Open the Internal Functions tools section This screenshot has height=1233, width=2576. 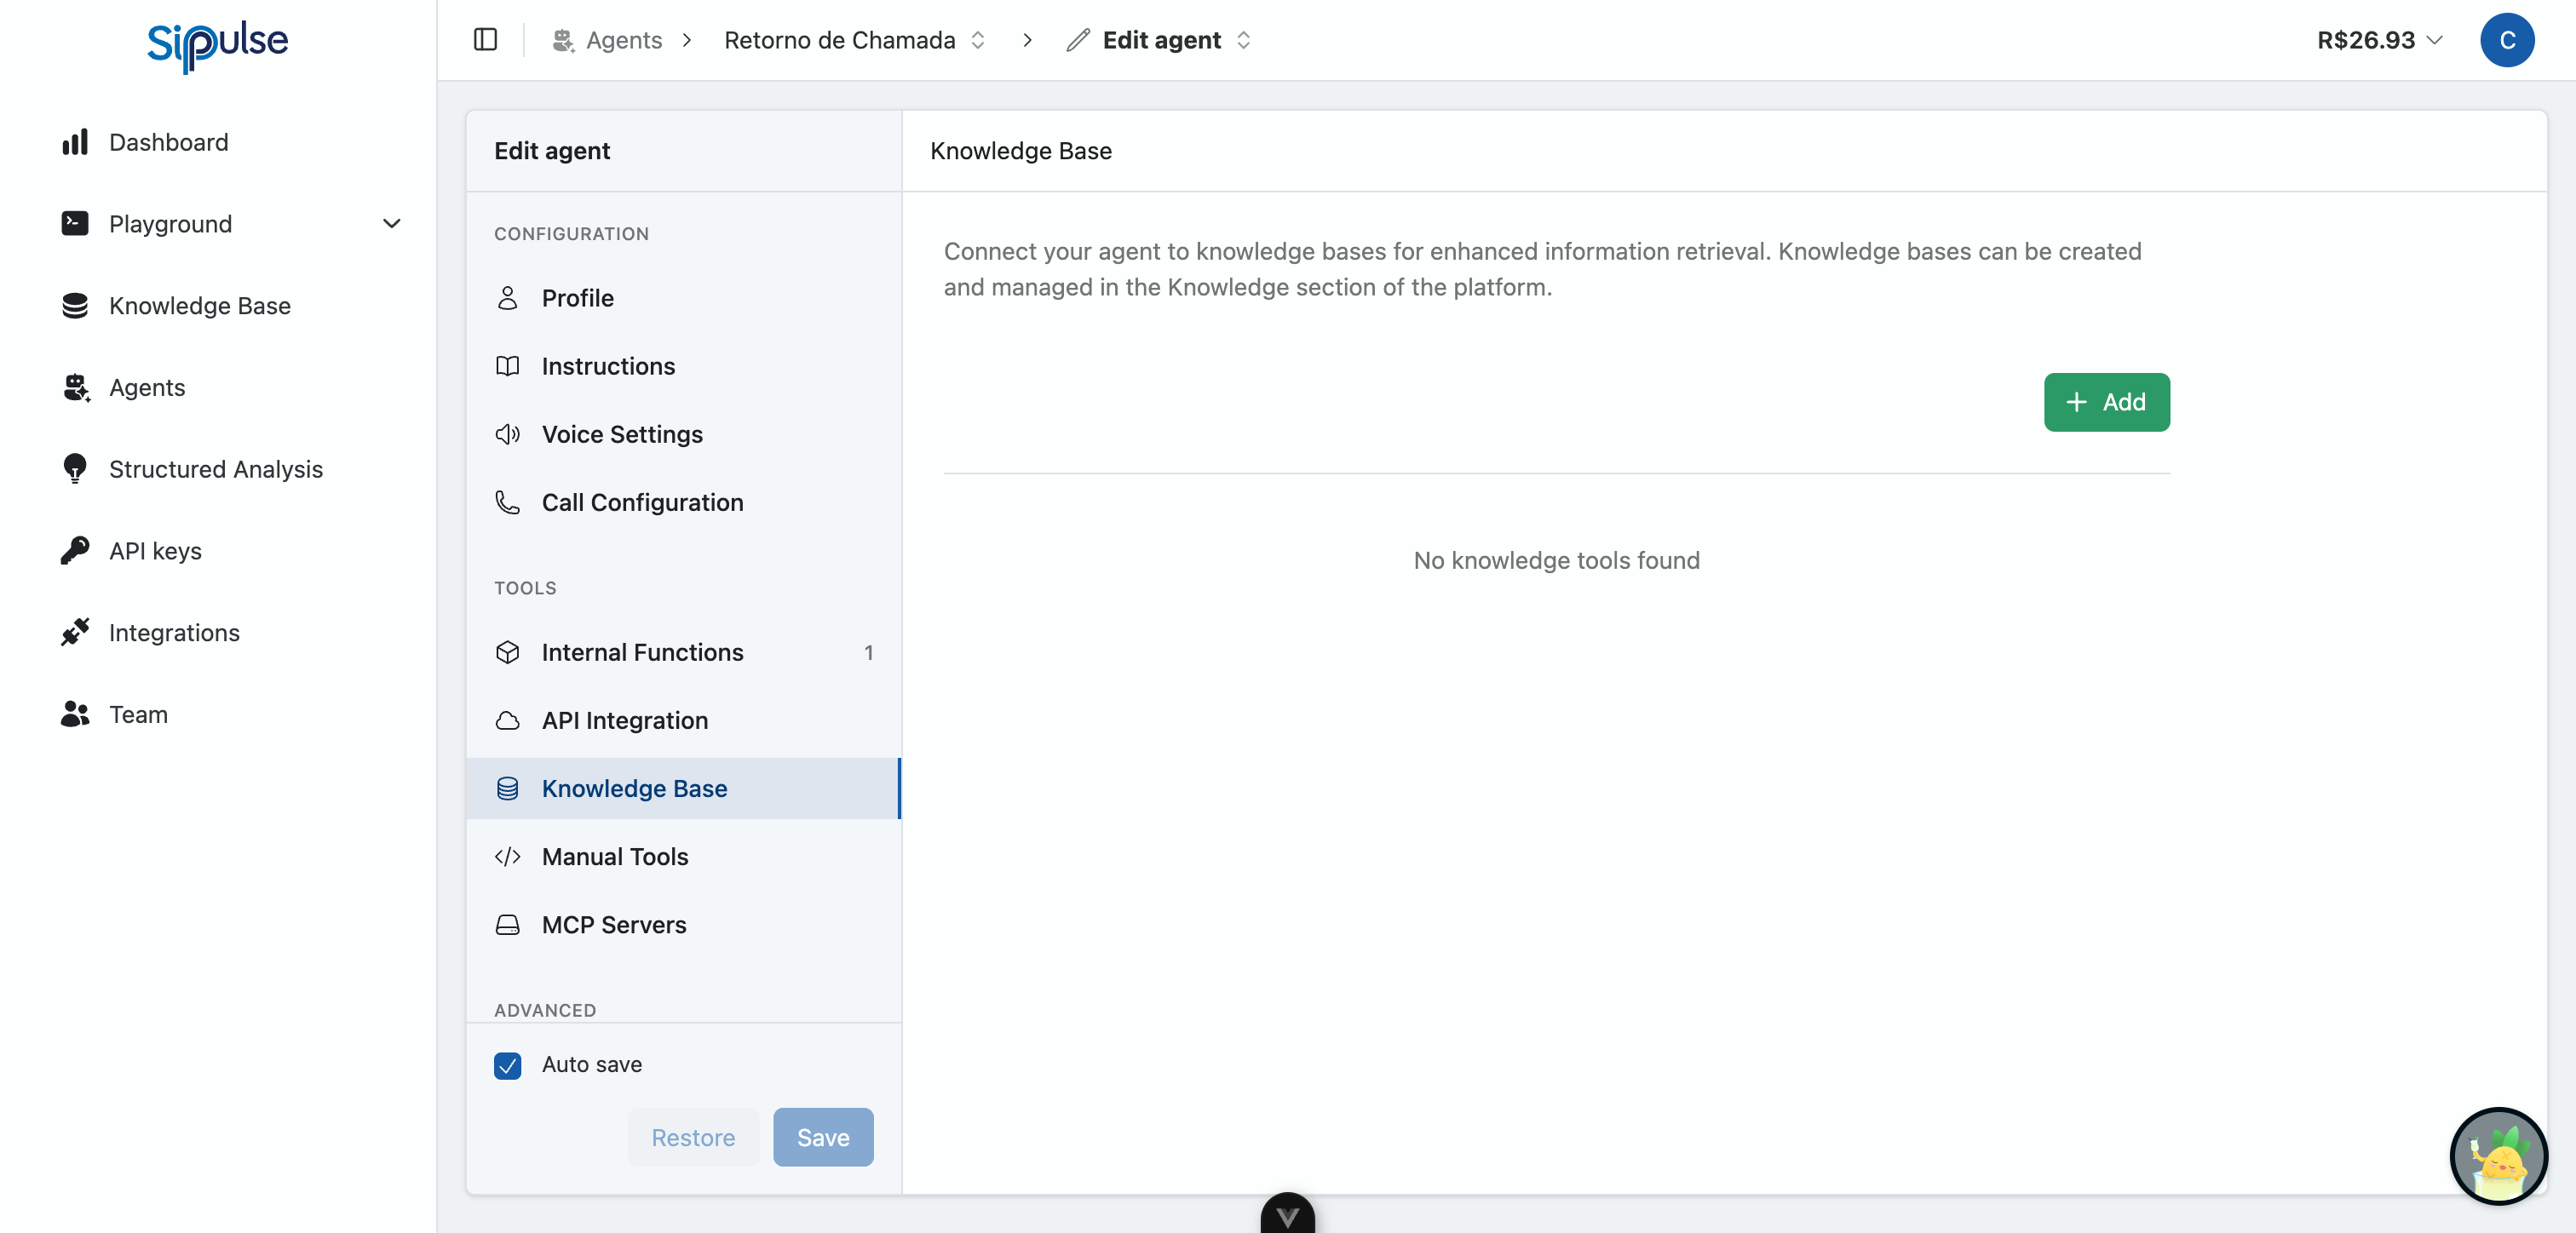pyautogui.click(x=643, y=652)
